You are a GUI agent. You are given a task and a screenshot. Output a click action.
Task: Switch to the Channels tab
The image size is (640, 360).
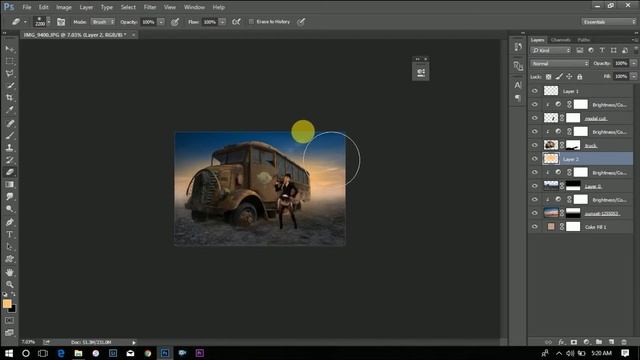click(x=560, y=40)
